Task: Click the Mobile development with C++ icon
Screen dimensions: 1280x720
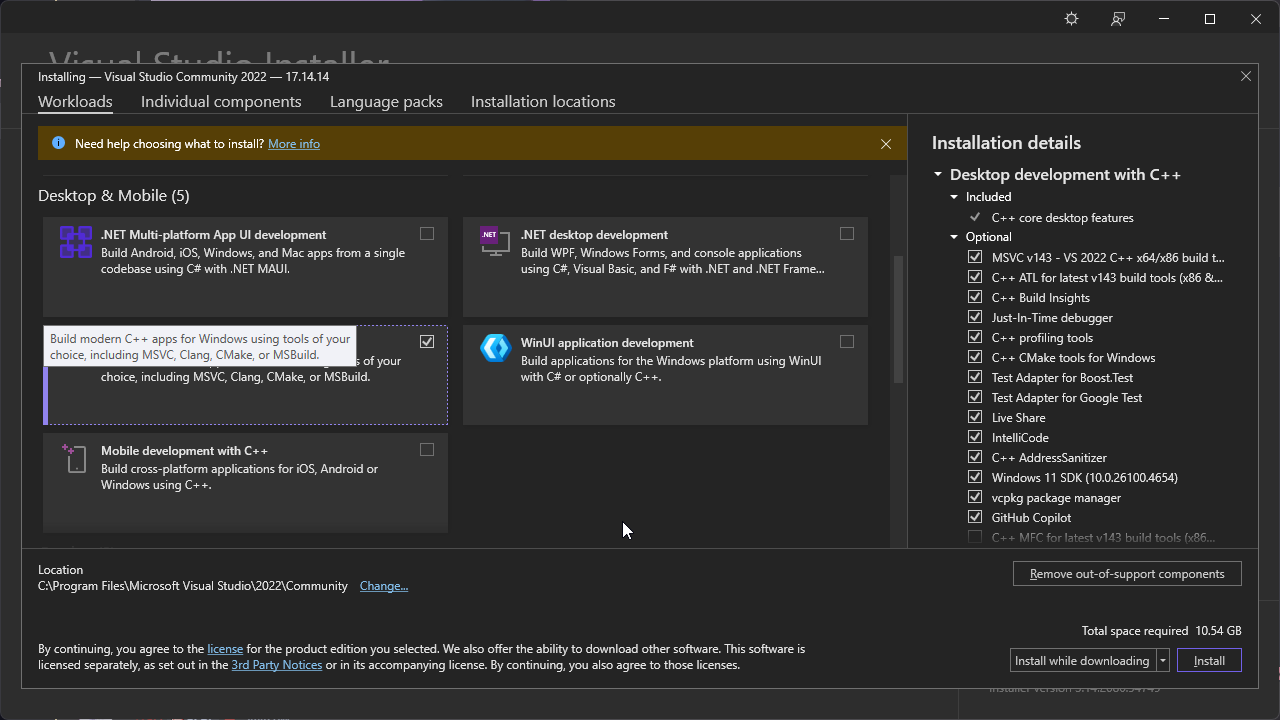Action: 75,458
